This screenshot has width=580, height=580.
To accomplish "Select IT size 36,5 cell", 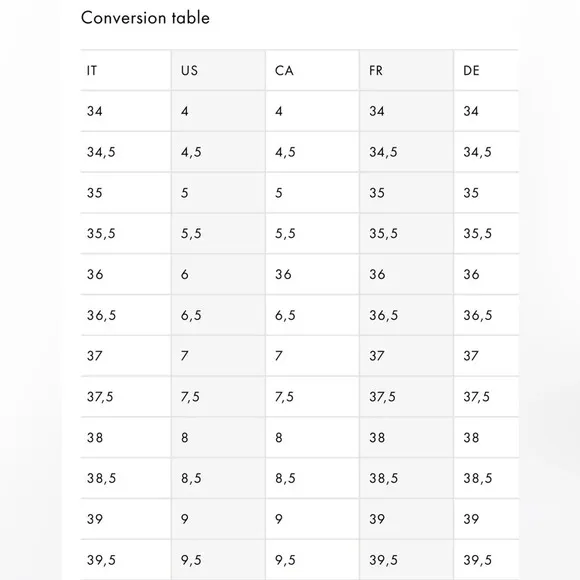I will (x=126, y=315).
